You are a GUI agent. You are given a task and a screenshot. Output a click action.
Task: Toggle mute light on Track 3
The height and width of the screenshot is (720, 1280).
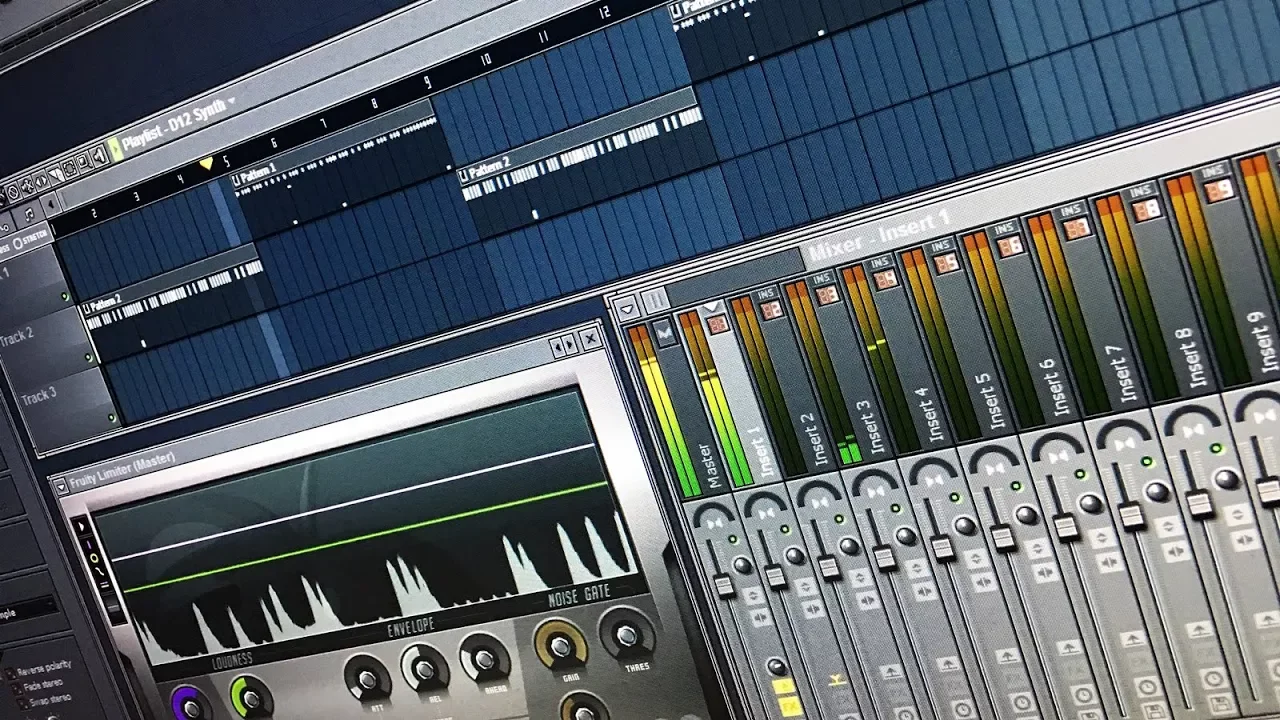pyautogui.click(x=113, y=418)
